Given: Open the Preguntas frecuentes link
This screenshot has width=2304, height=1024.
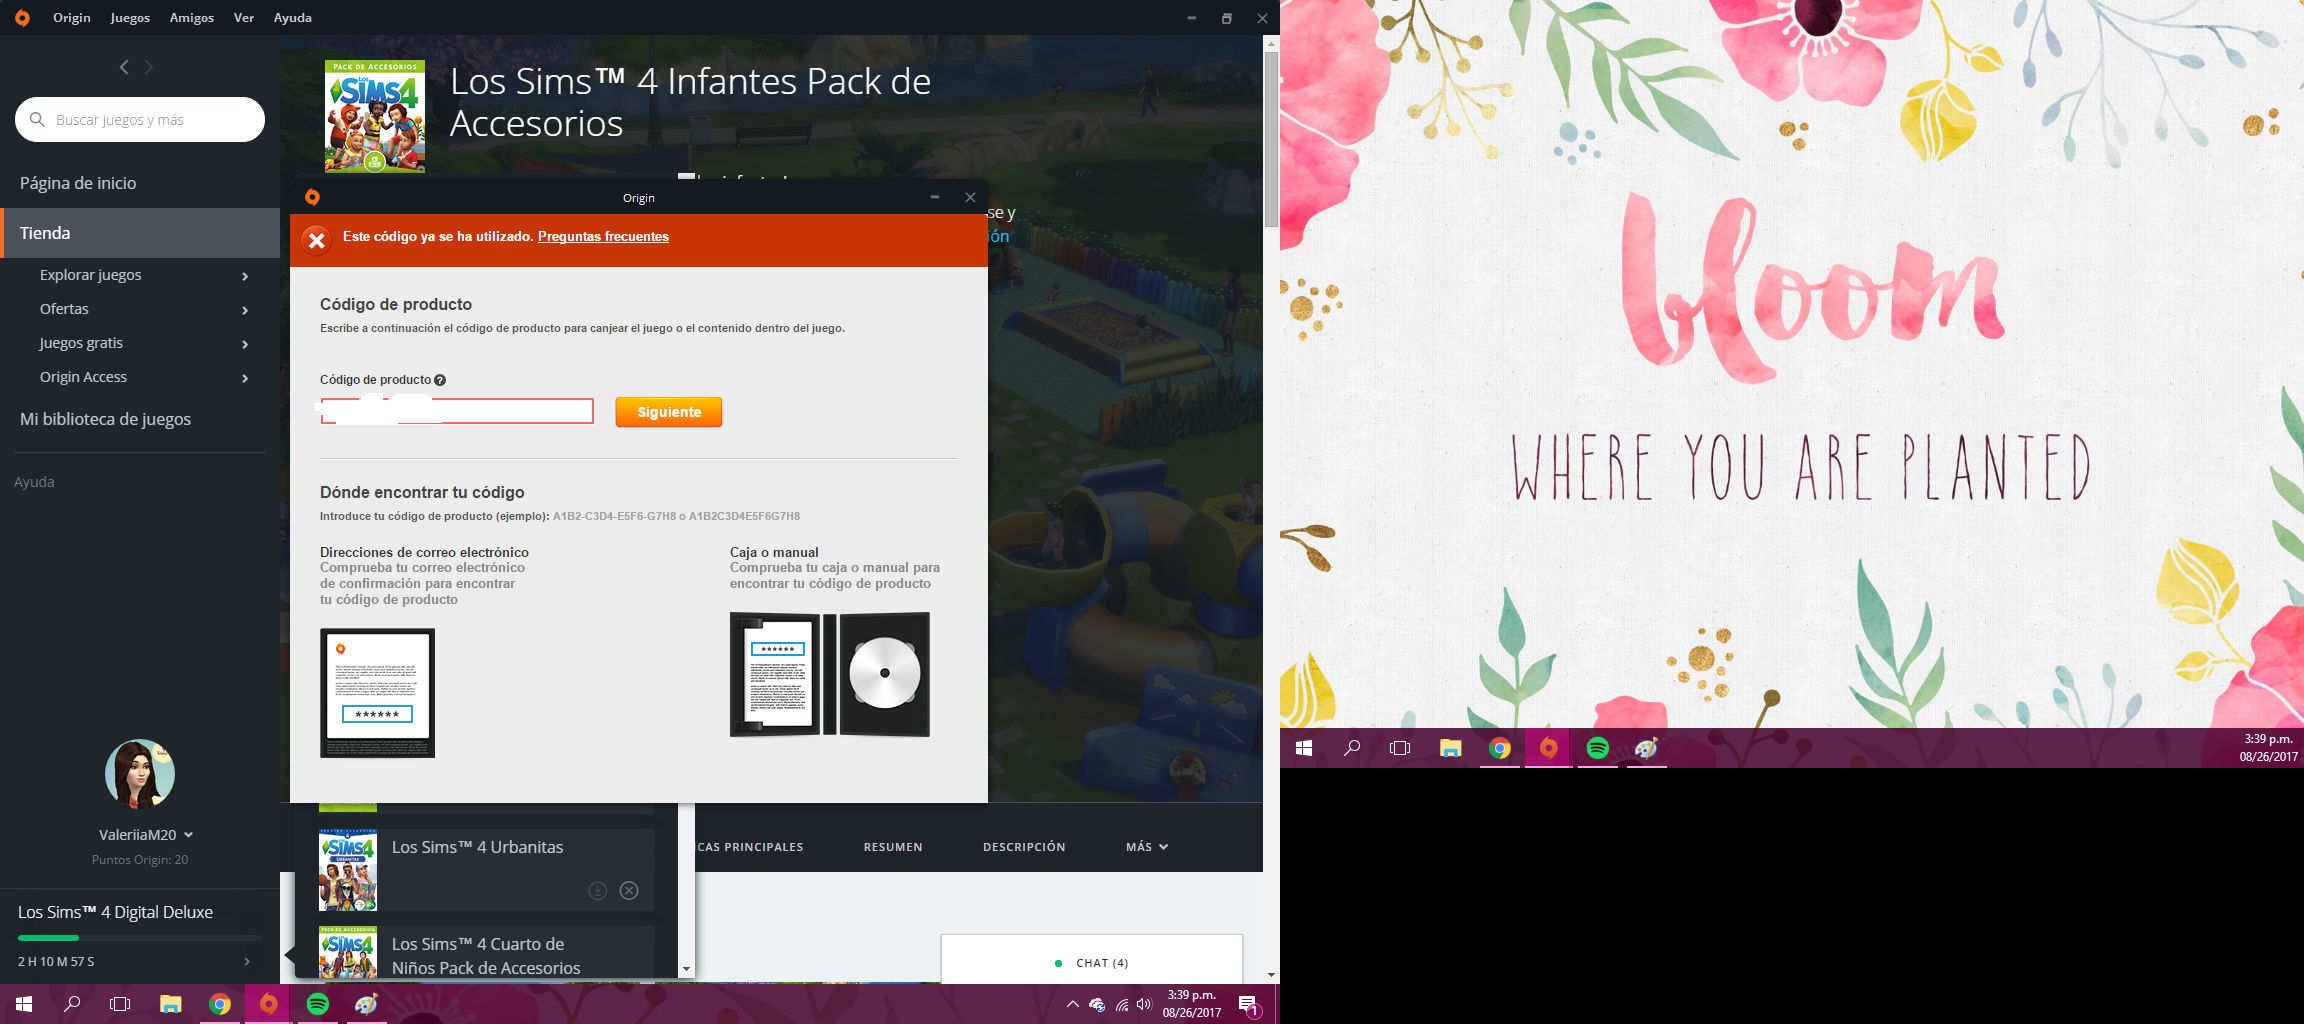Looking at the screenshot, I should point(603,236).
